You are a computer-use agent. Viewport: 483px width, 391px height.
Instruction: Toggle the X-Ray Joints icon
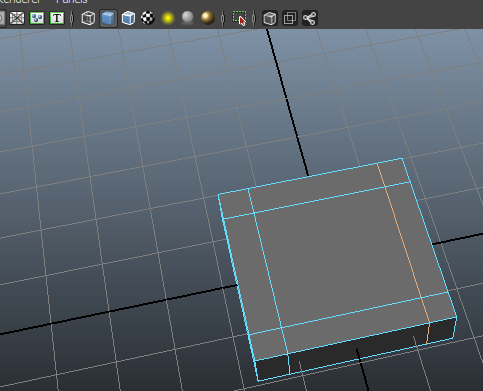tap(310, 18)
